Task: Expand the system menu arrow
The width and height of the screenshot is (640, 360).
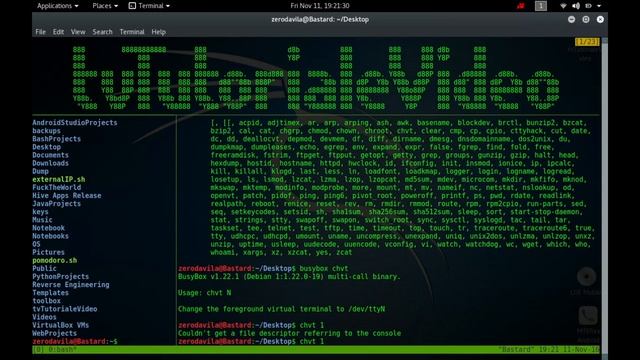Action: coord(599,6)
